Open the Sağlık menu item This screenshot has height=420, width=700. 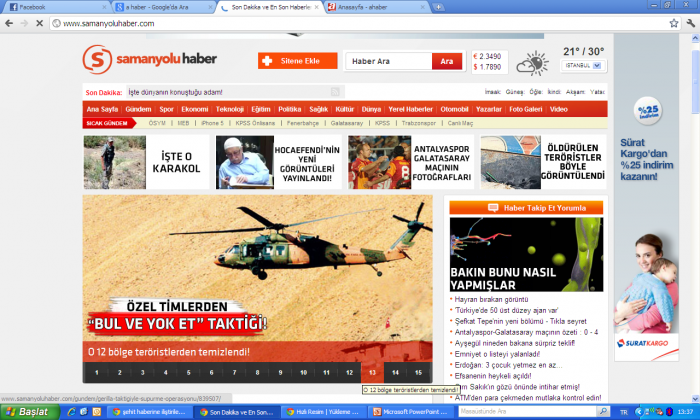click(x=318, y=109)
